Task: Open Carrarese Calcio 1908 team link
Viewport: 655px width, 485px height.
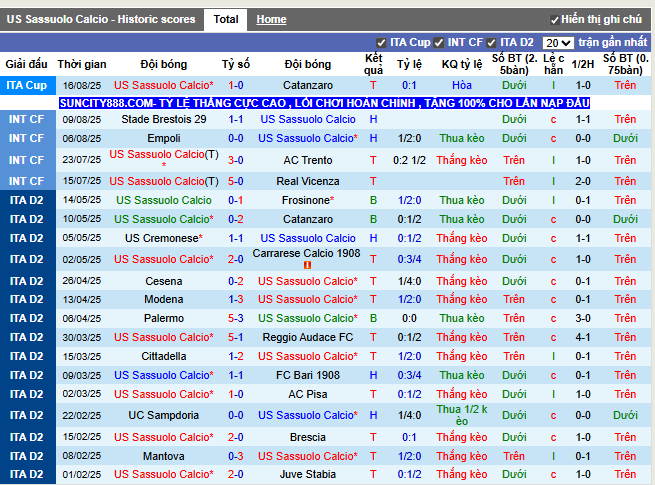Action: [306, 254]
